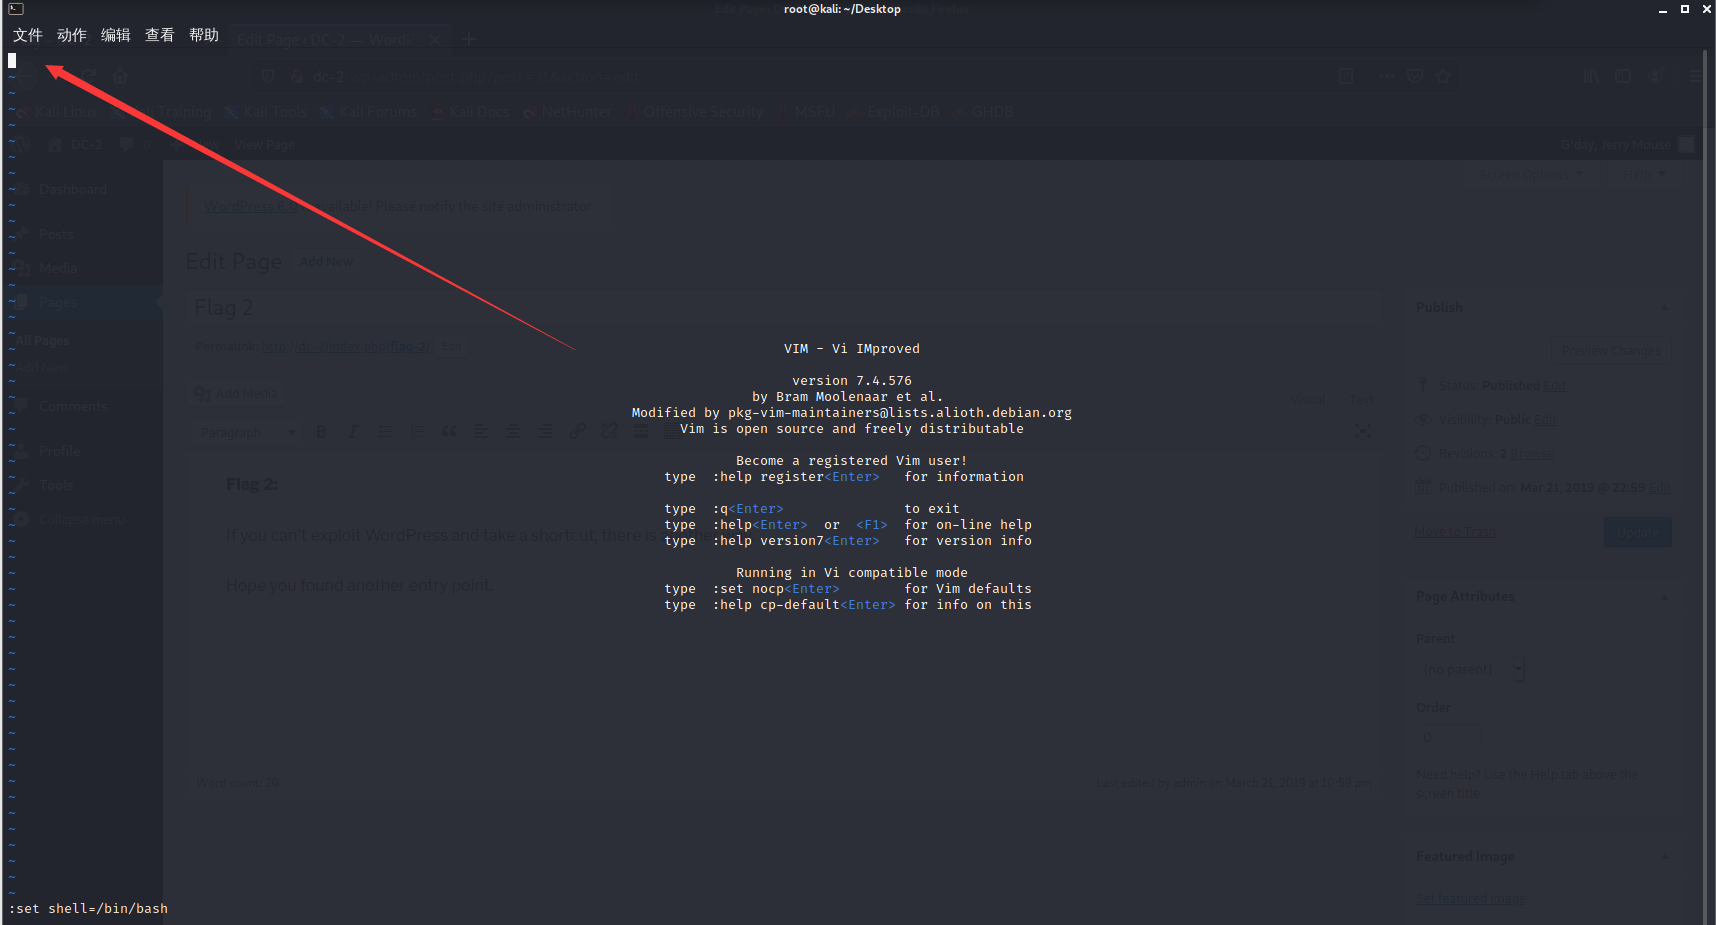Viewport: 1716px width, 925px height.
Task: Switch to the 'Text' editor tab
Action: [x=1362, y=399]
